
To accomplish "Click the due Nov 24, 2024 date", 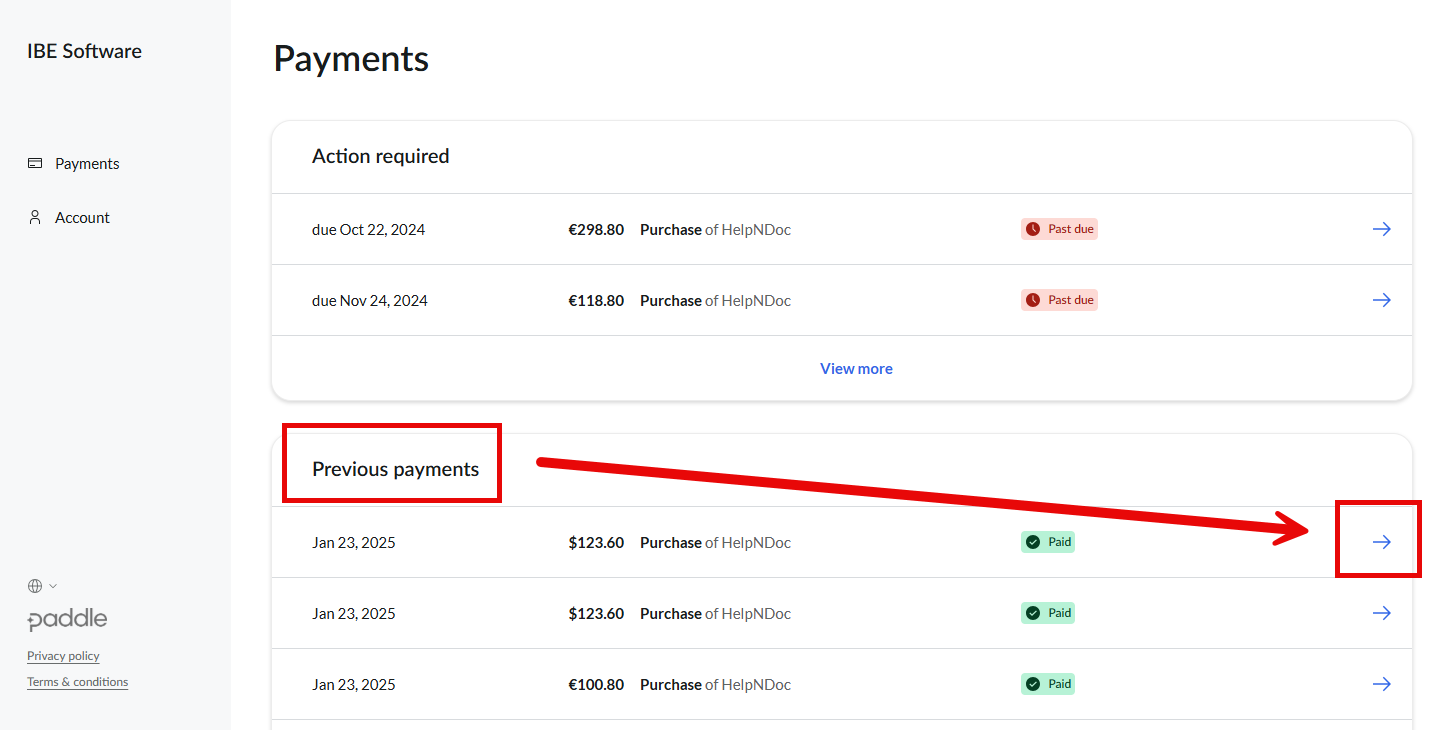I will tap(370, 301).
